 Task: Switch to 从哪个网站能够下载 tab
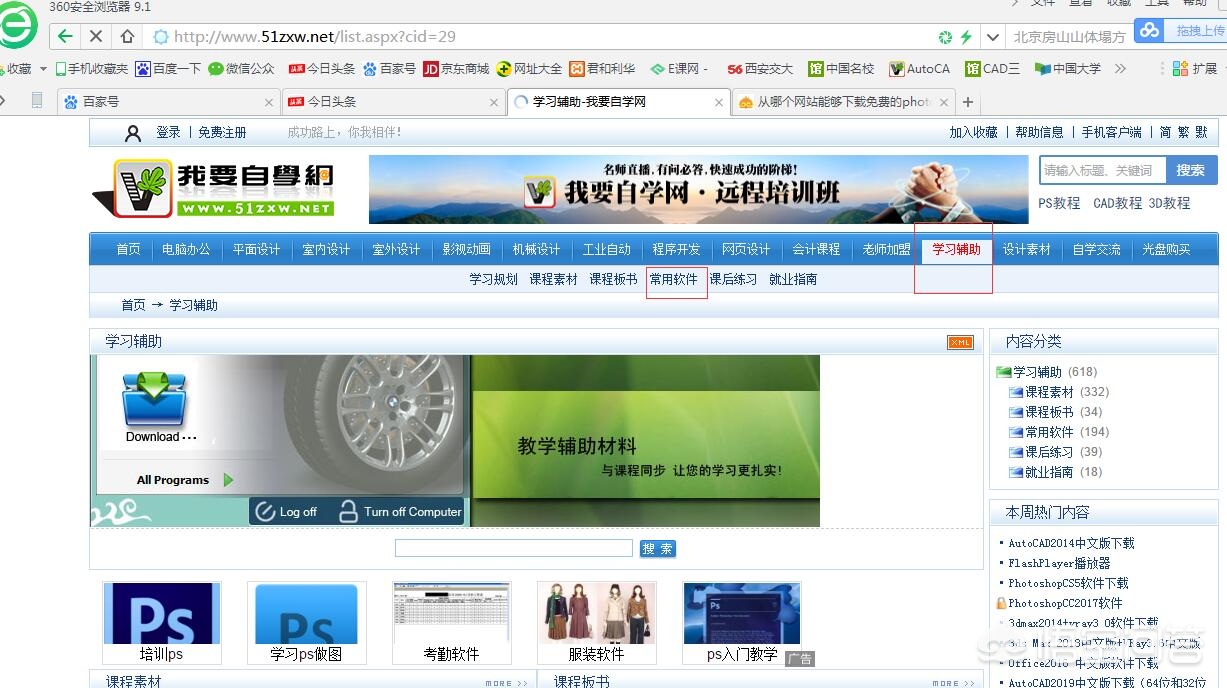pyautogui.click(x=843, y=102)
